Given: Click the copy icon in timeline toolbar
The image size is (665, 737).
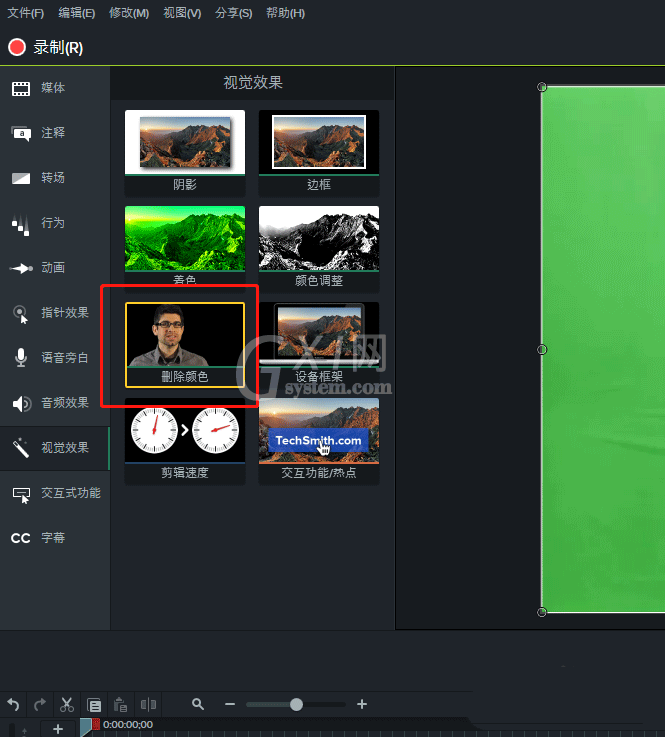Looking at the screenshot, I should (x=94, y=705).
